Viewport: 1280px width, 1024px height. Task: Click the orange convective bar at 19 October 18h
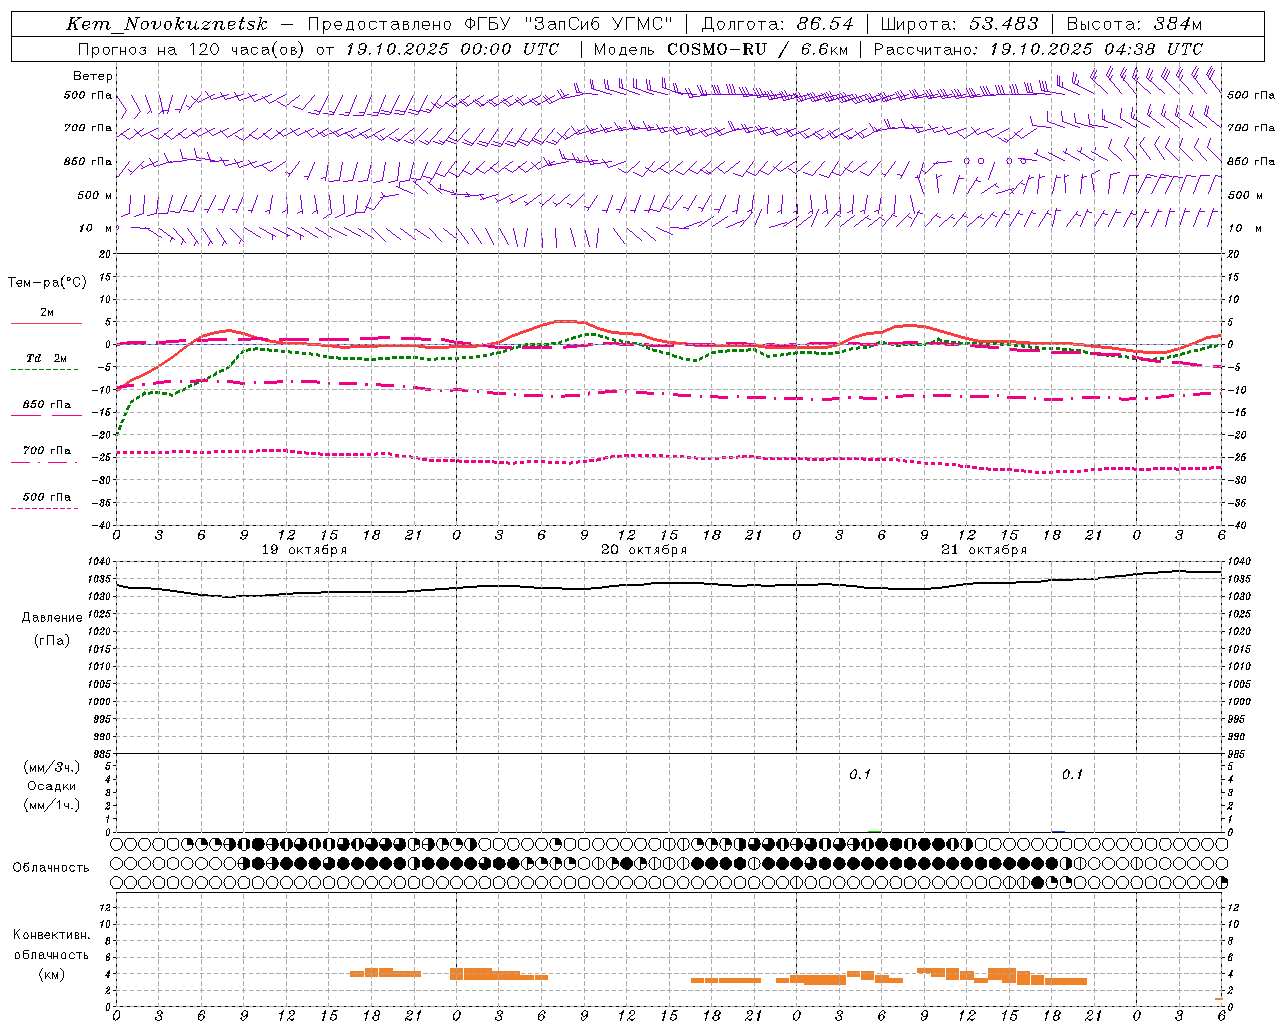pyautogui.click(x=371, y=972)
